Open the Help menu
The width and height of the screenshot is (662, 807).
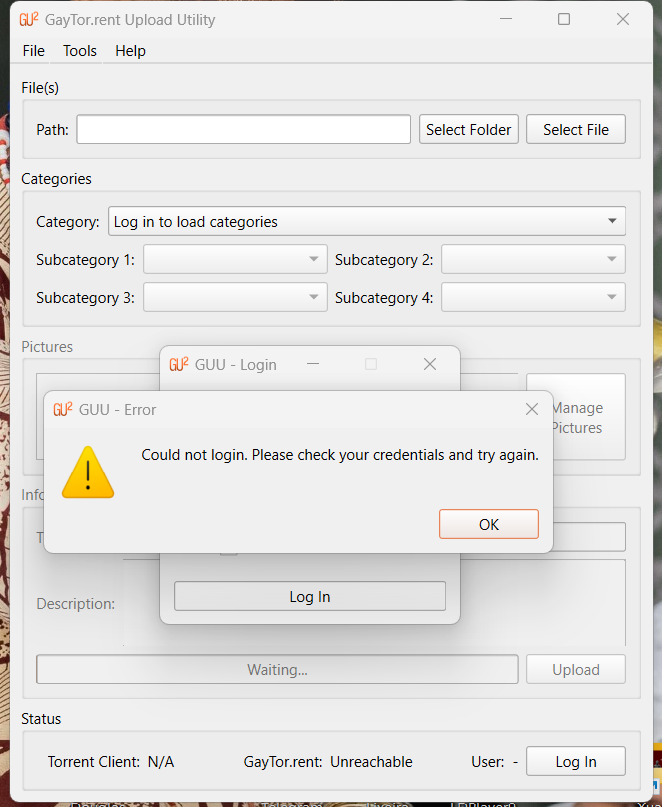(130, 51)
